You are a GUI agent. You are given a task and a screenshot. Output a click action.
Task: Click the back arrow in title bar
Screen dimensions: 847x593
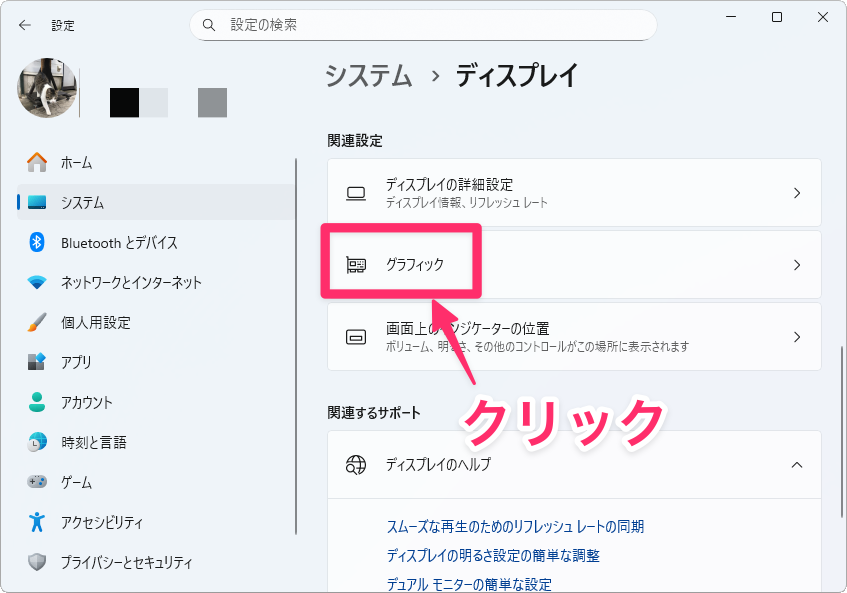[25, 25]
